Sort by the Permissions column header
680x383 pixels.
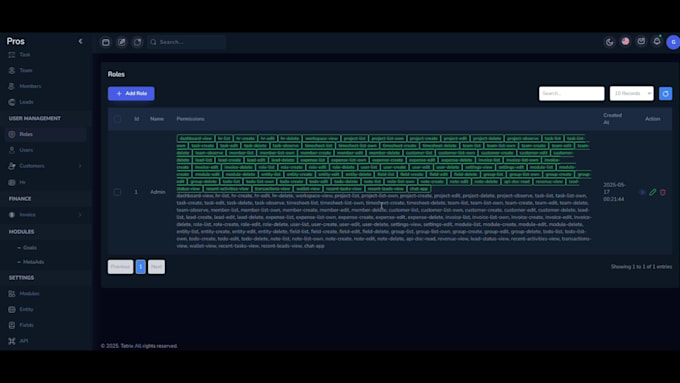(190, 119)
